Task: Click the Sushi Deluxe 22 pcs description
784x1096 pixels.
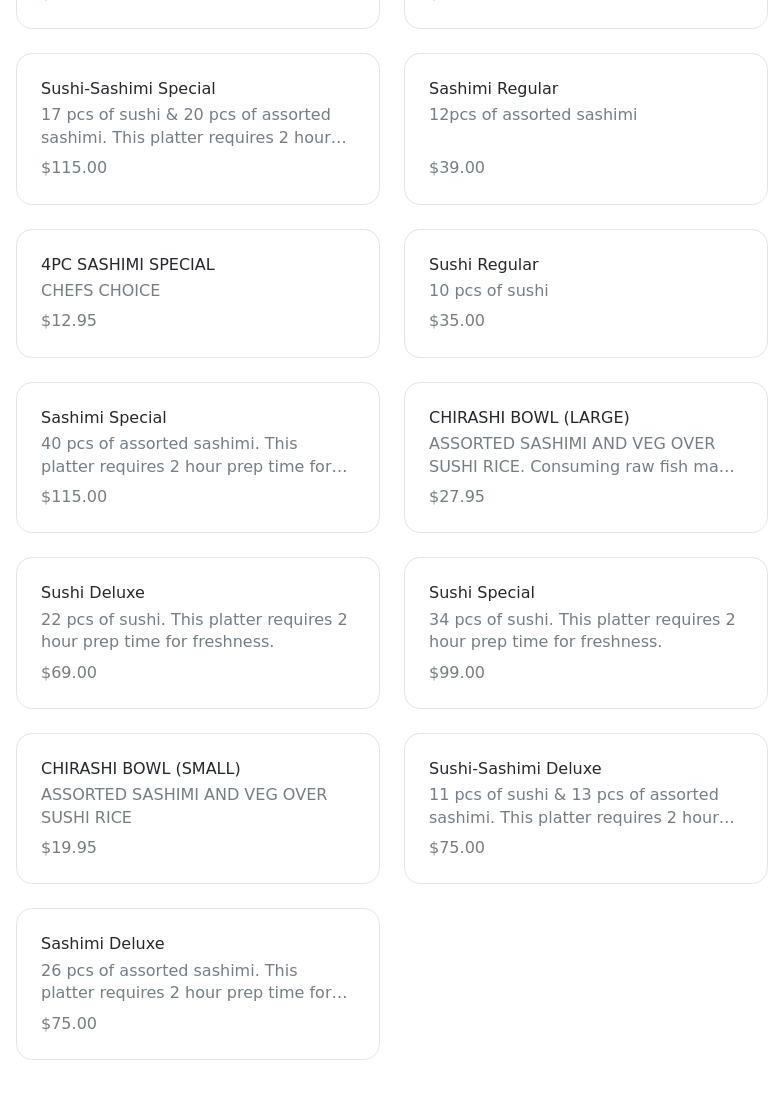Action: (194, 630)
